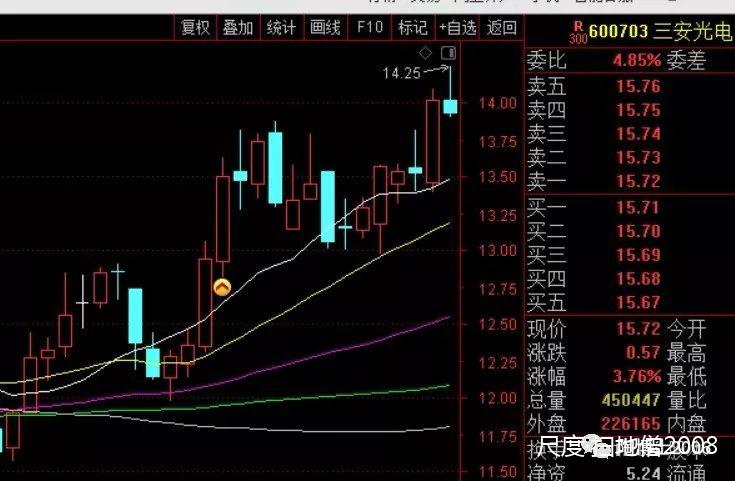Select 卖三 price 15.74
735x481 pixels.
(638, 134)
